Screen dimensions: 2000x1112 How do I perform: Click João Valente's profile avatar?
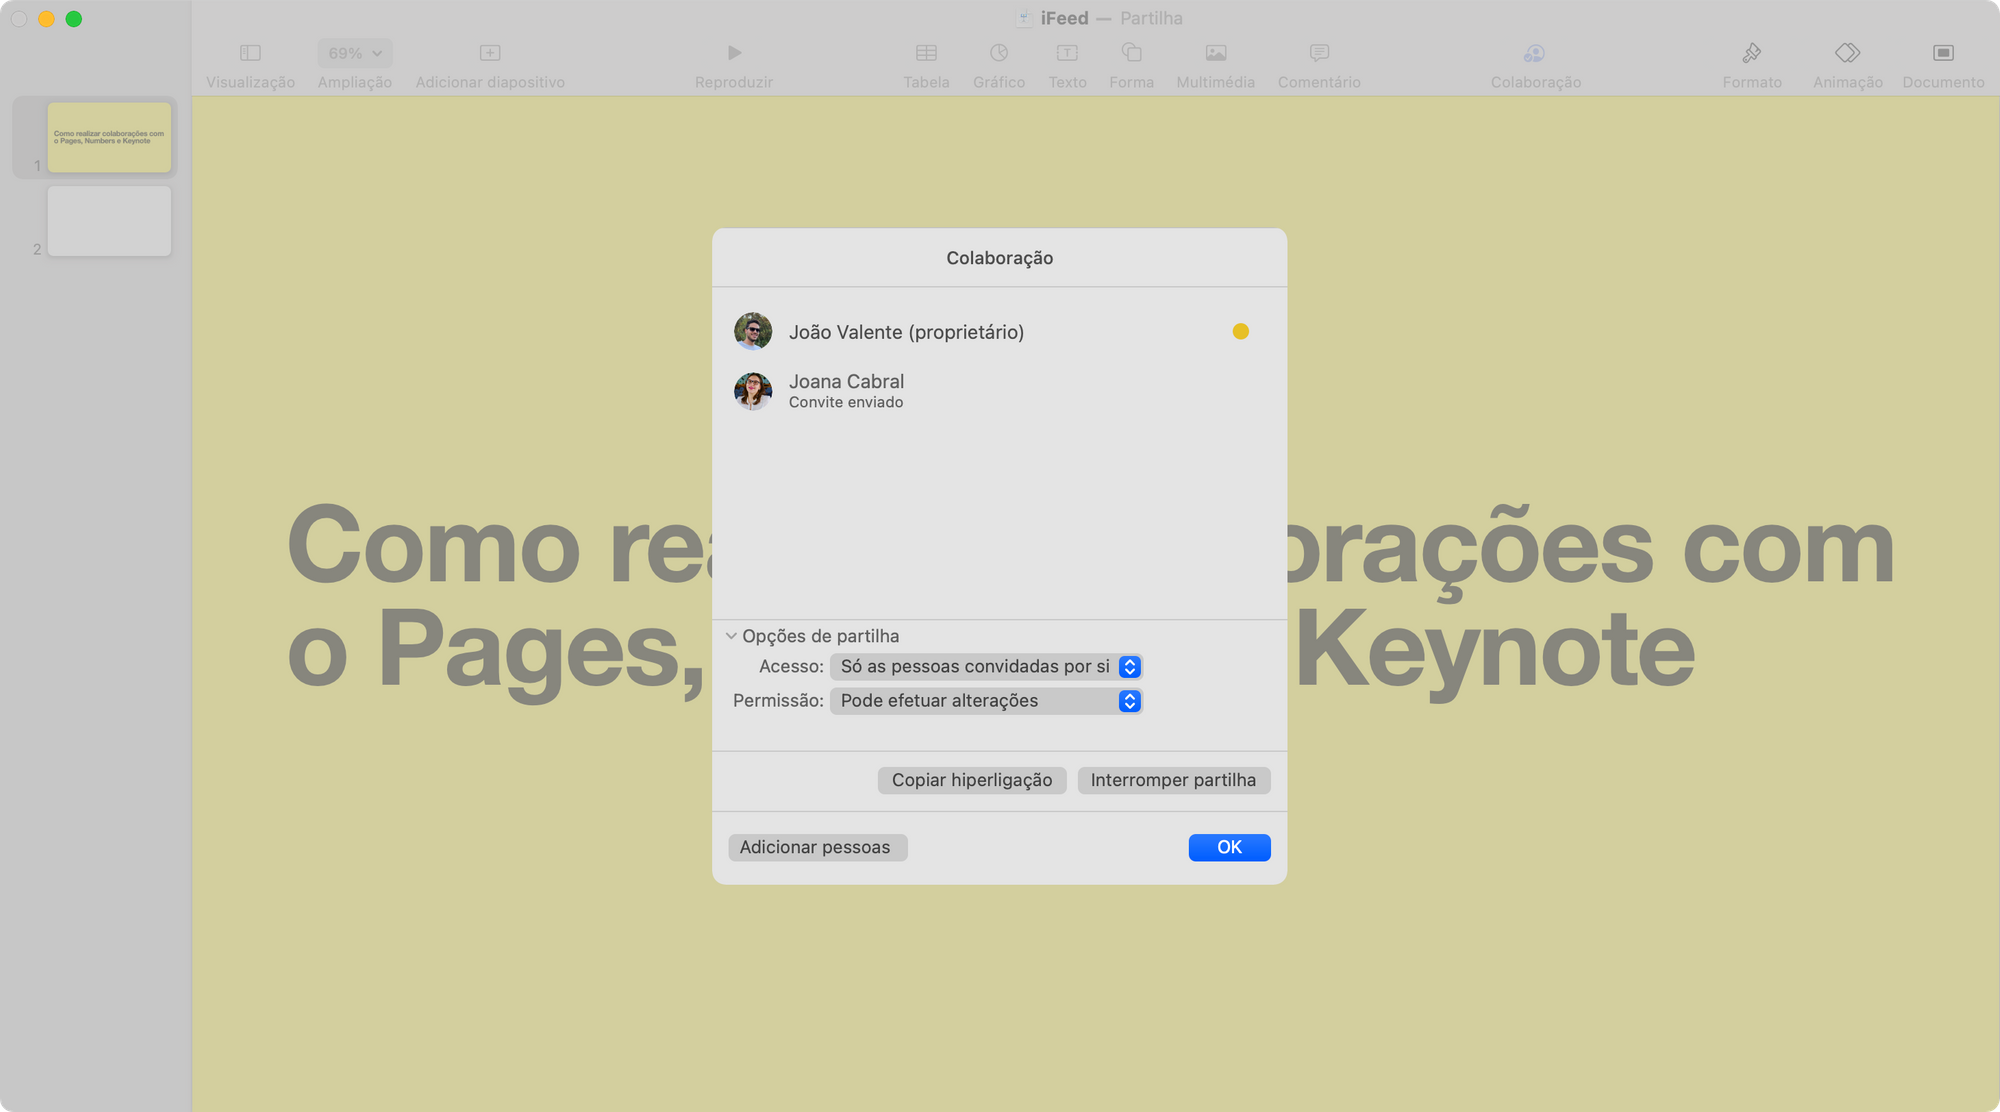click(753, 331)
